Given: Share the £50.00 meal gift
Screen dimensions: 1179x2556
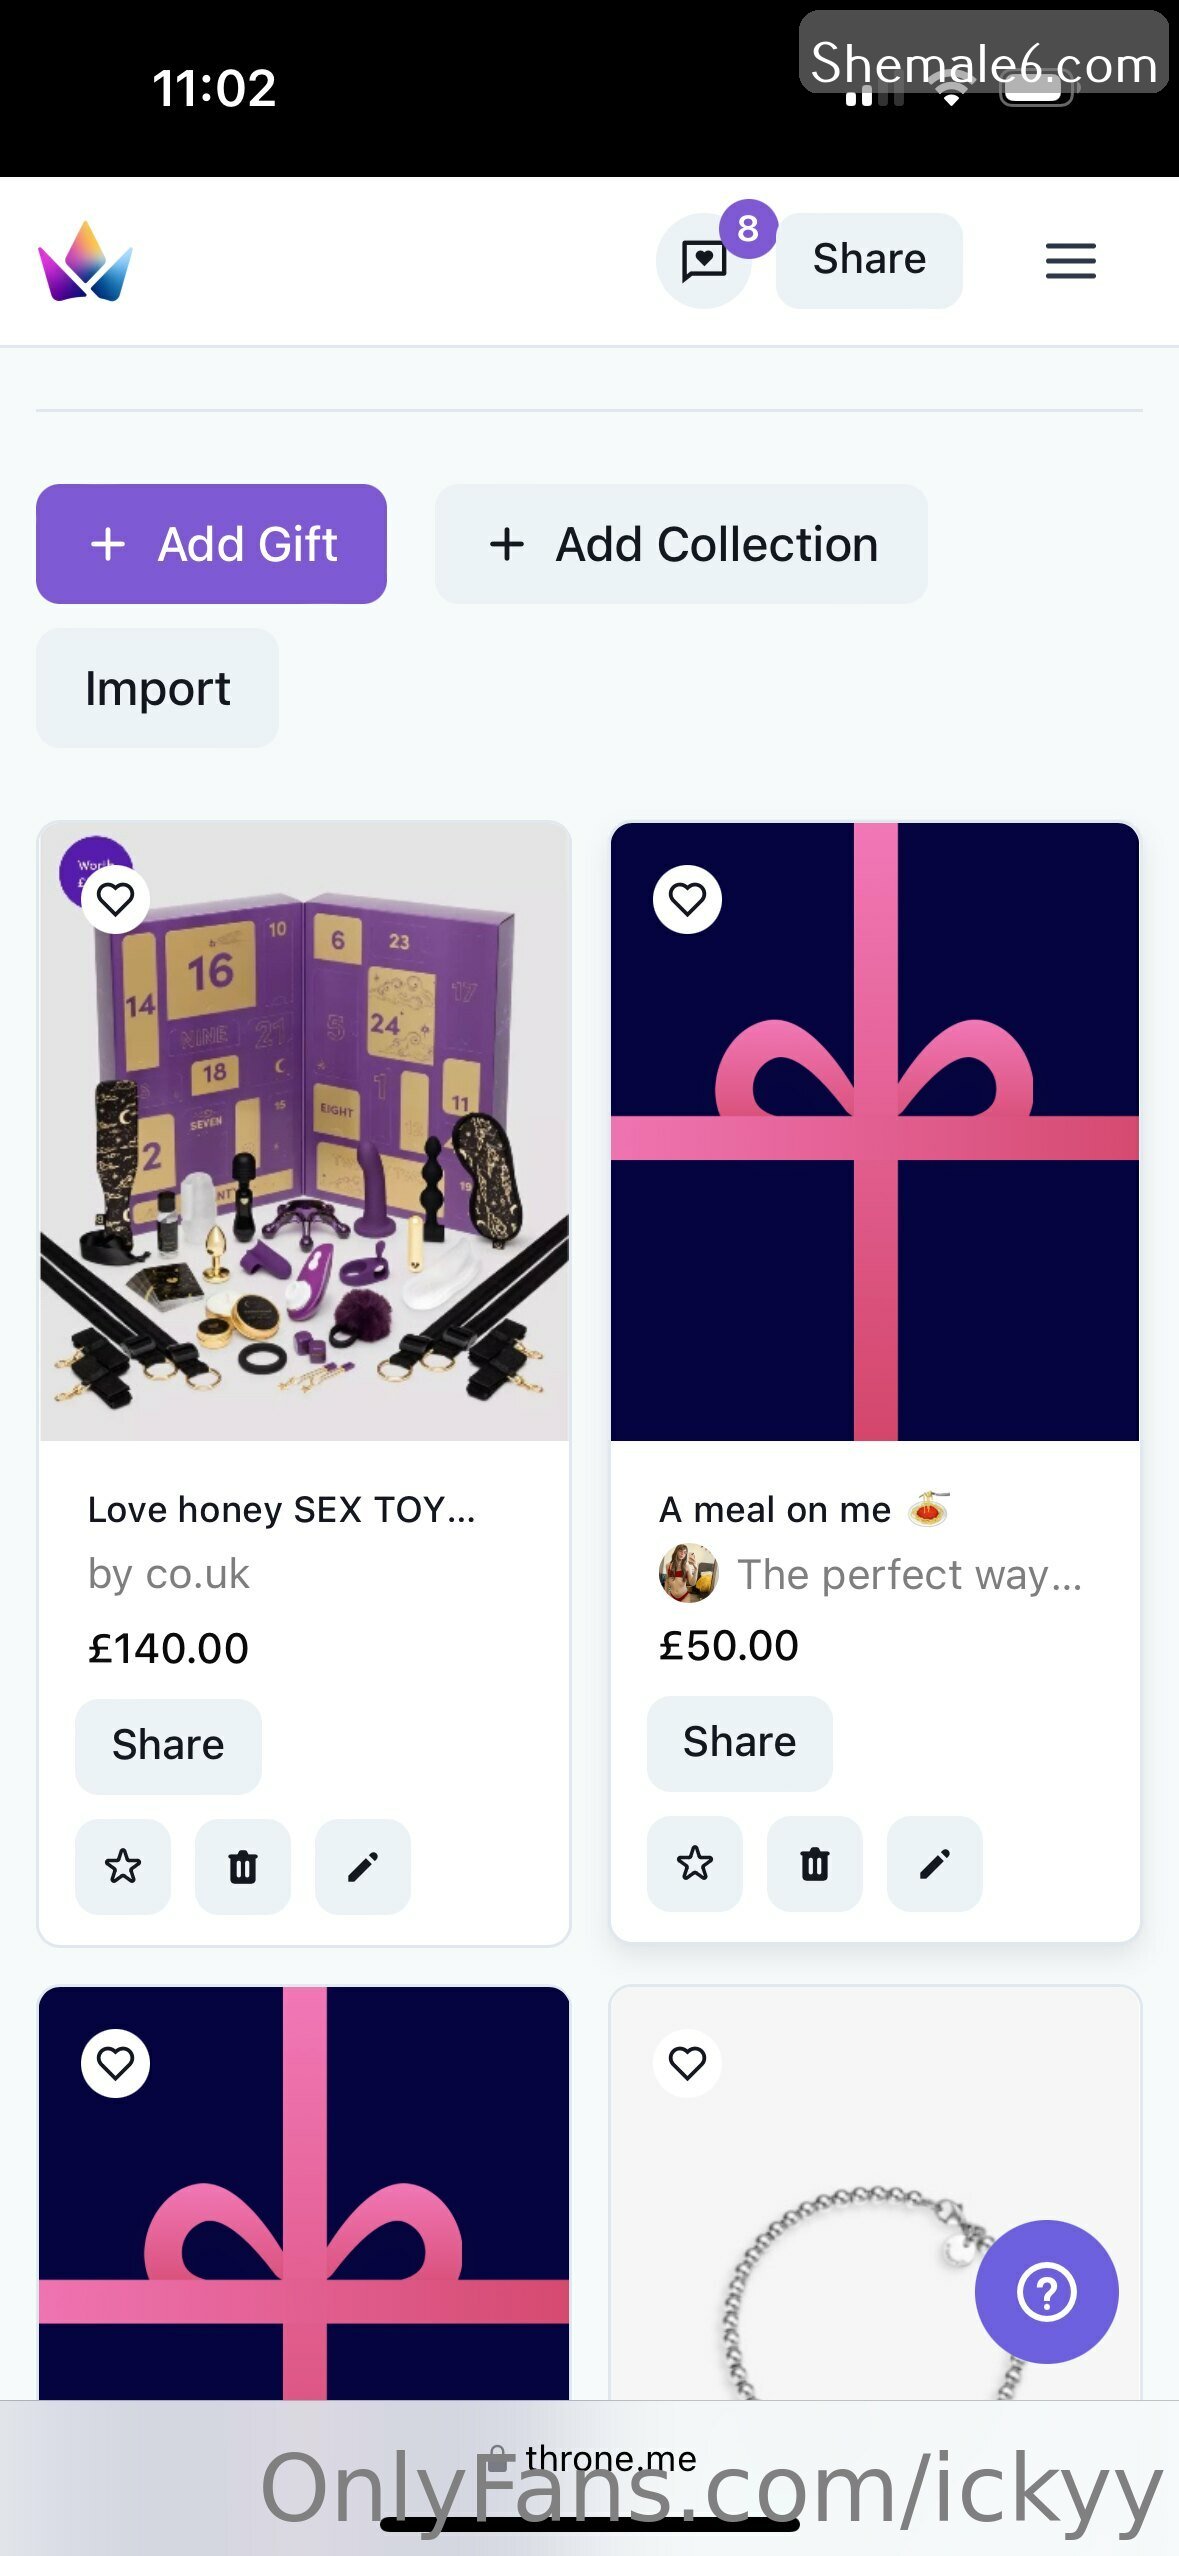Looking at the screenshot, I should (739, 1742).
